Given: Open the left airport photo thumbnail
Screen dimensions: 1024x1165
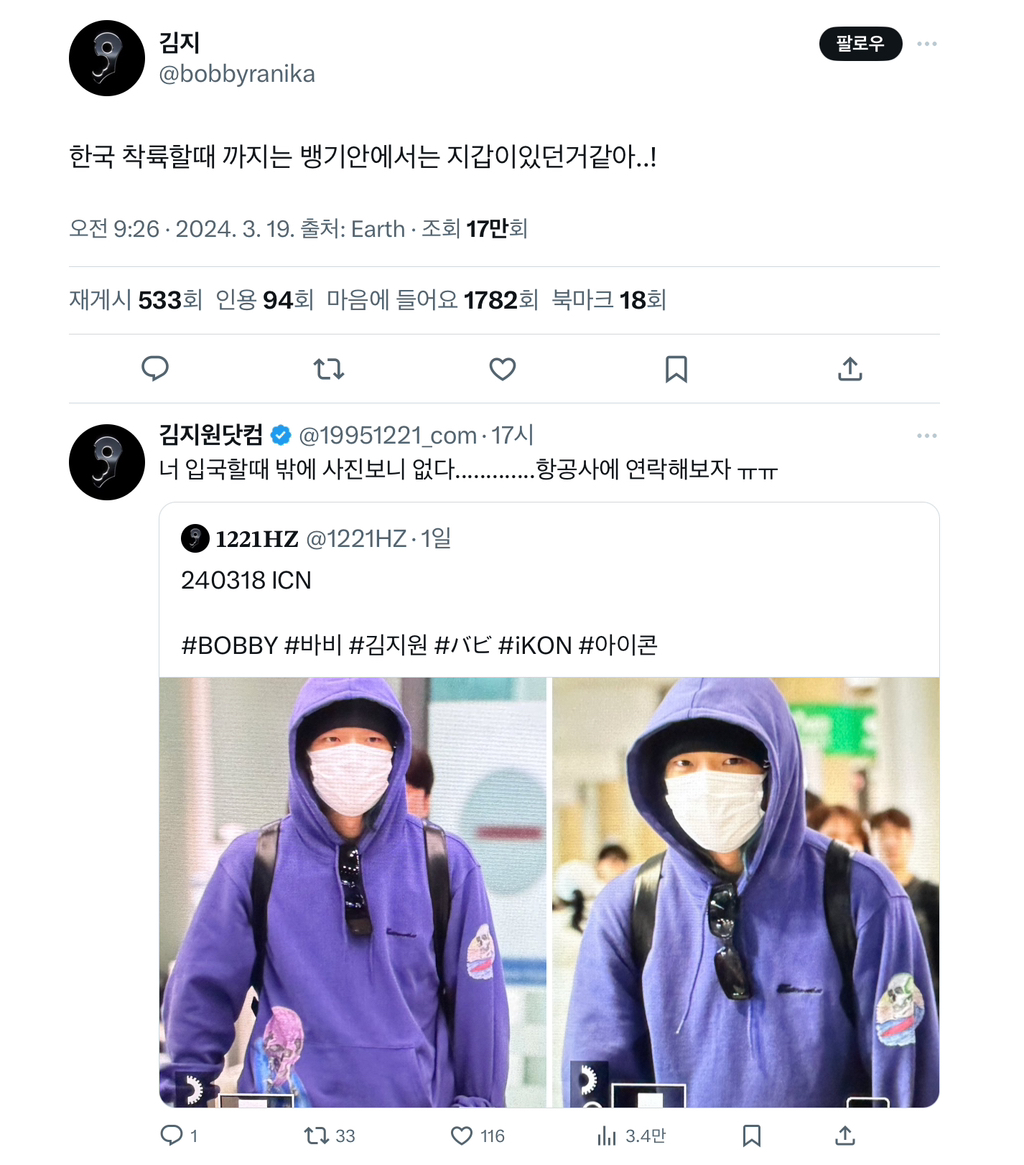Looking at the screenshot, I should (353, 892).
